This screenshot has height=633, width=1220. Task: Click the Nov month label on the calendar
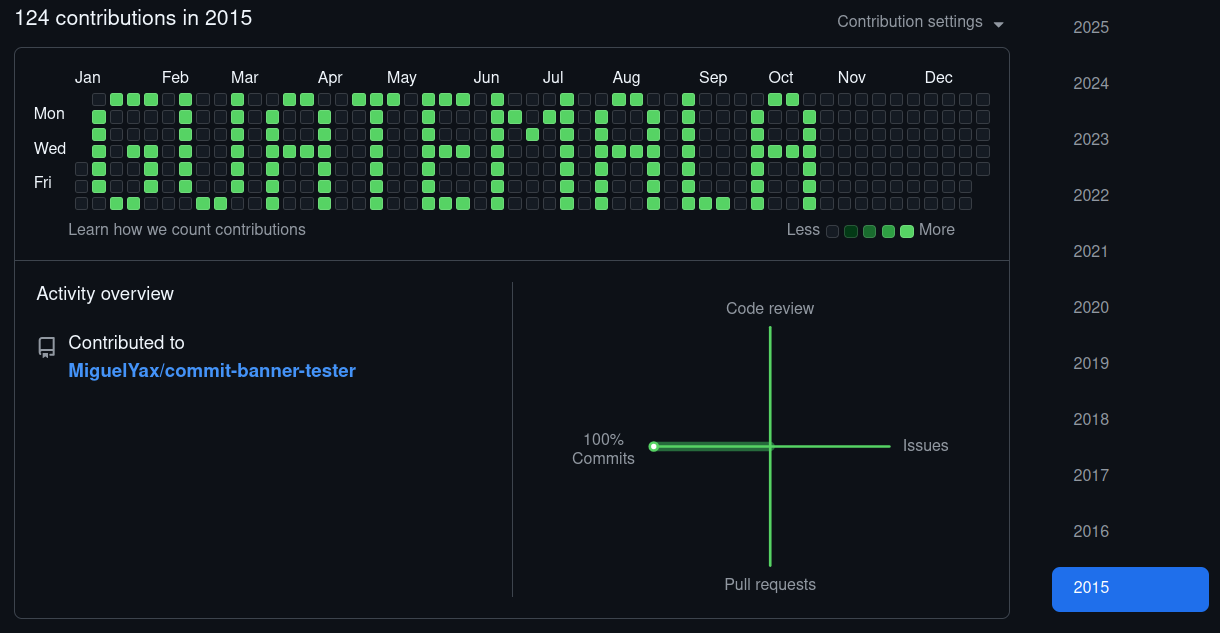click(x=852, y=78)
